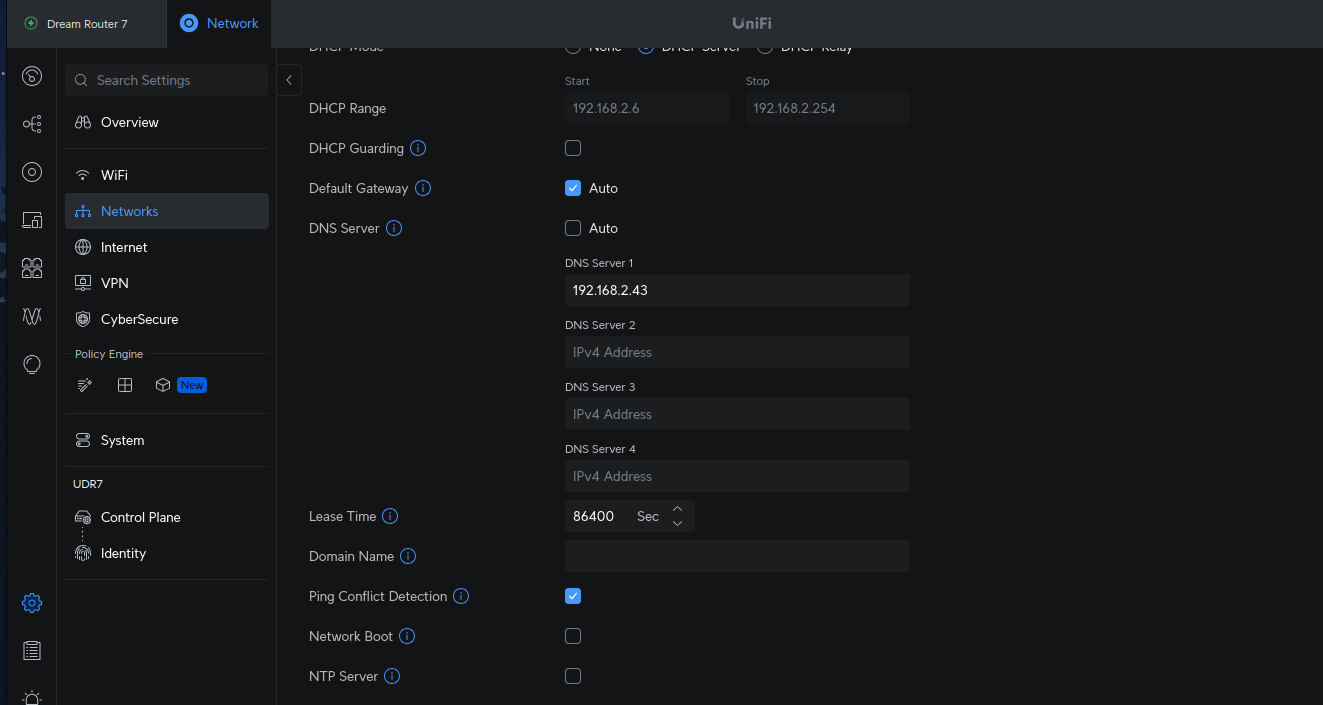This screenshot has height=705, width=1323.
Task: Open the Insights lightbulb icon
Action: (31, 364)
